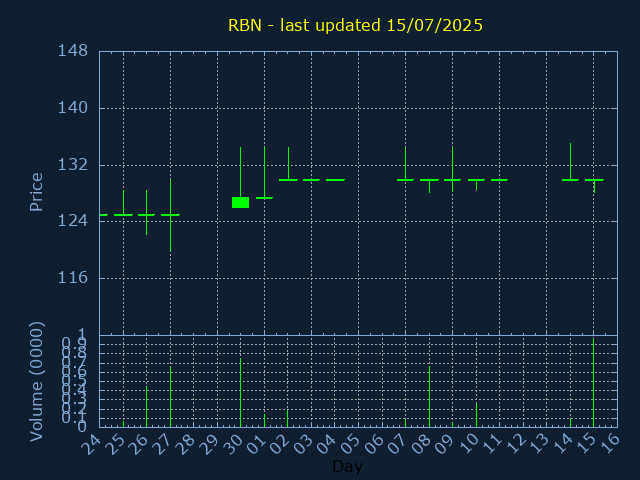Click the x-axis date label 13
Viewport: 640px width, 480px height.
click(x=539, y=444)
